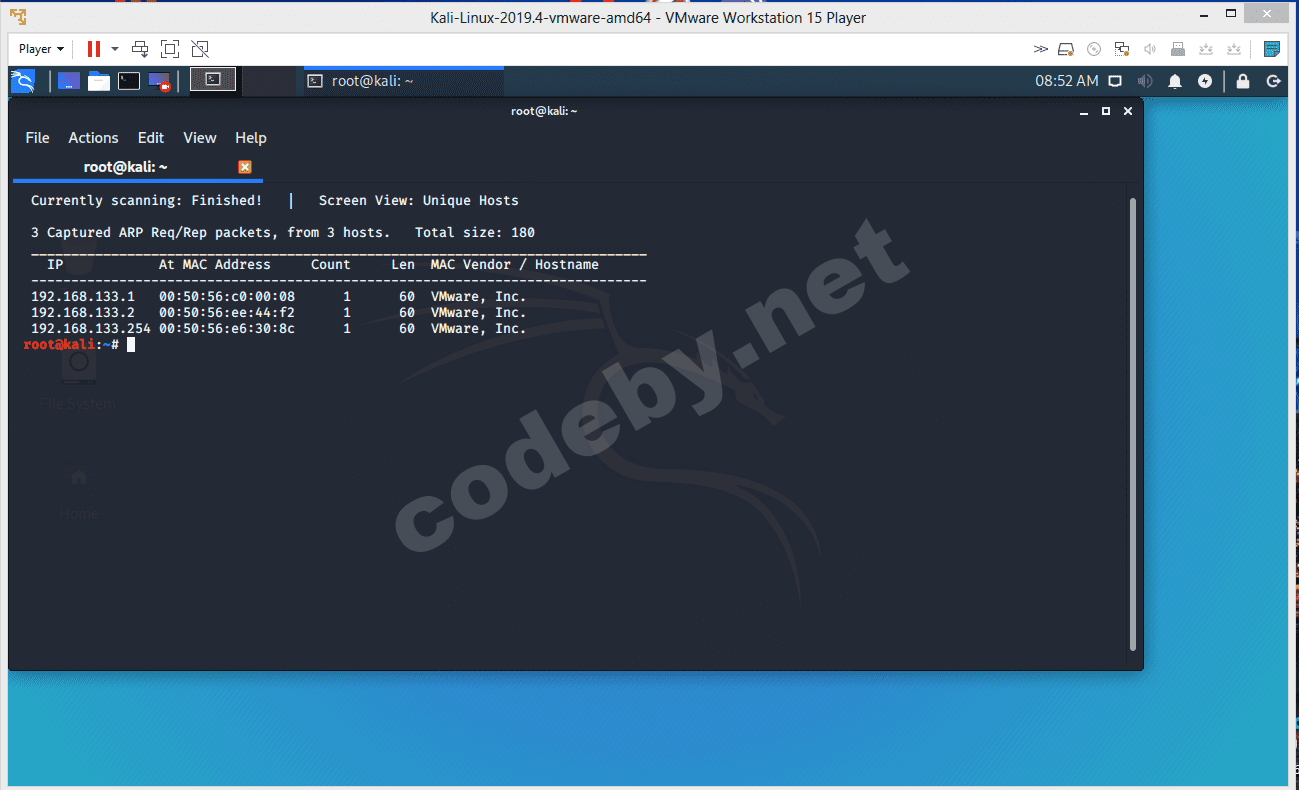The image size is (1299, 790).
Task: Click MAC address 00:50:56:e6:30:8c
Action: pos(227,329)
